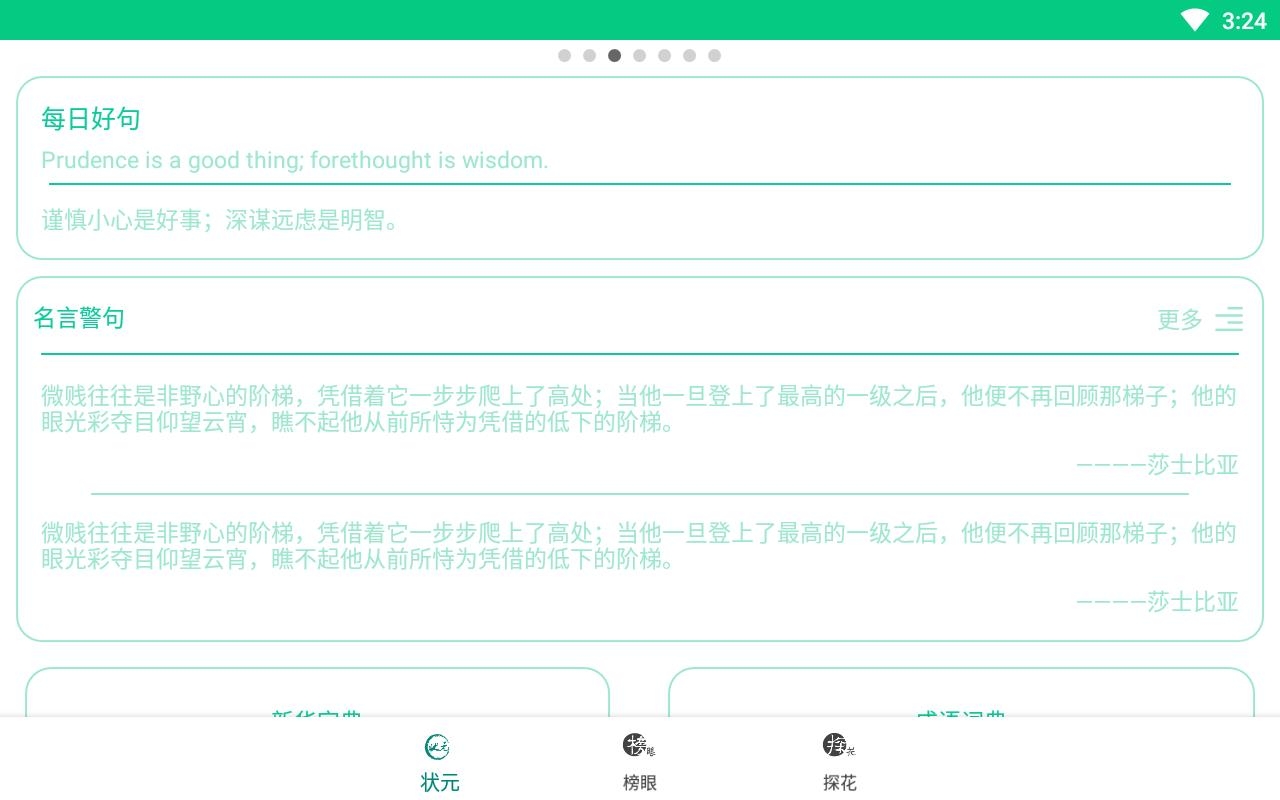Tap the 更多 link in 名言警句
Screen dimensions: 1280x800
(1180, 320)
